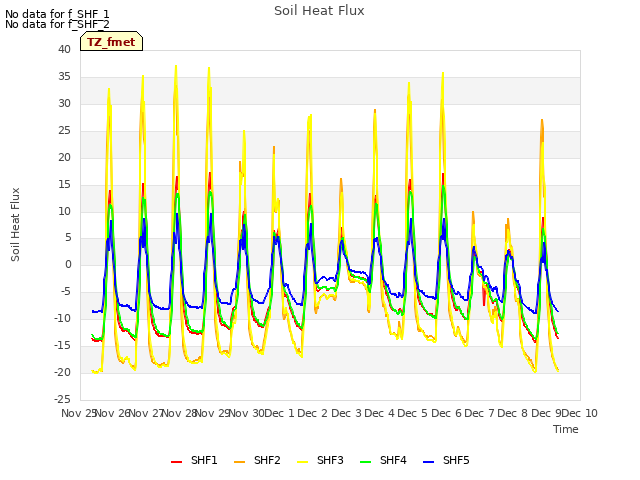Click the y-axis tick value 25
This screenshot has height=480, width=640.
(64, 130)
